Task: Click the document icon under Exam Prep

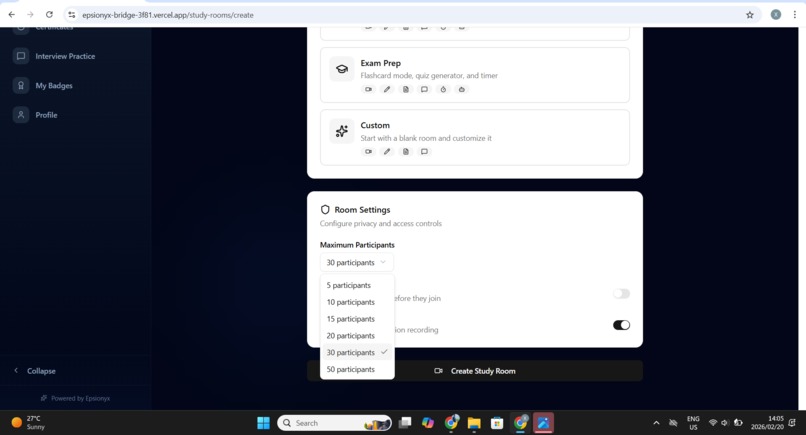Action: 406,89
